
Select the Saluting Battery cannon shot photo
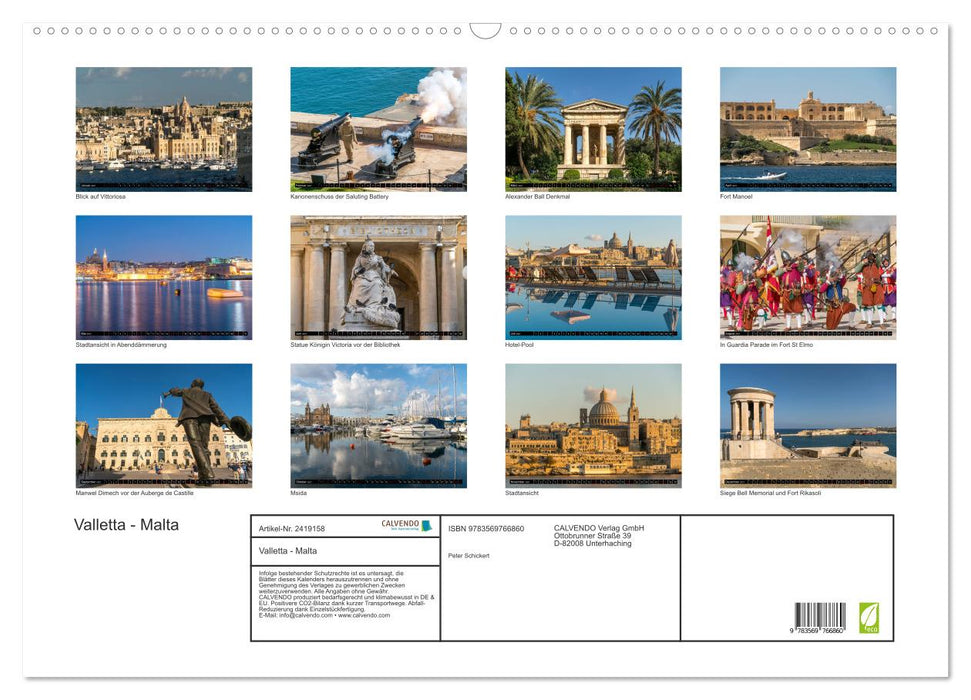click(378, 129)
